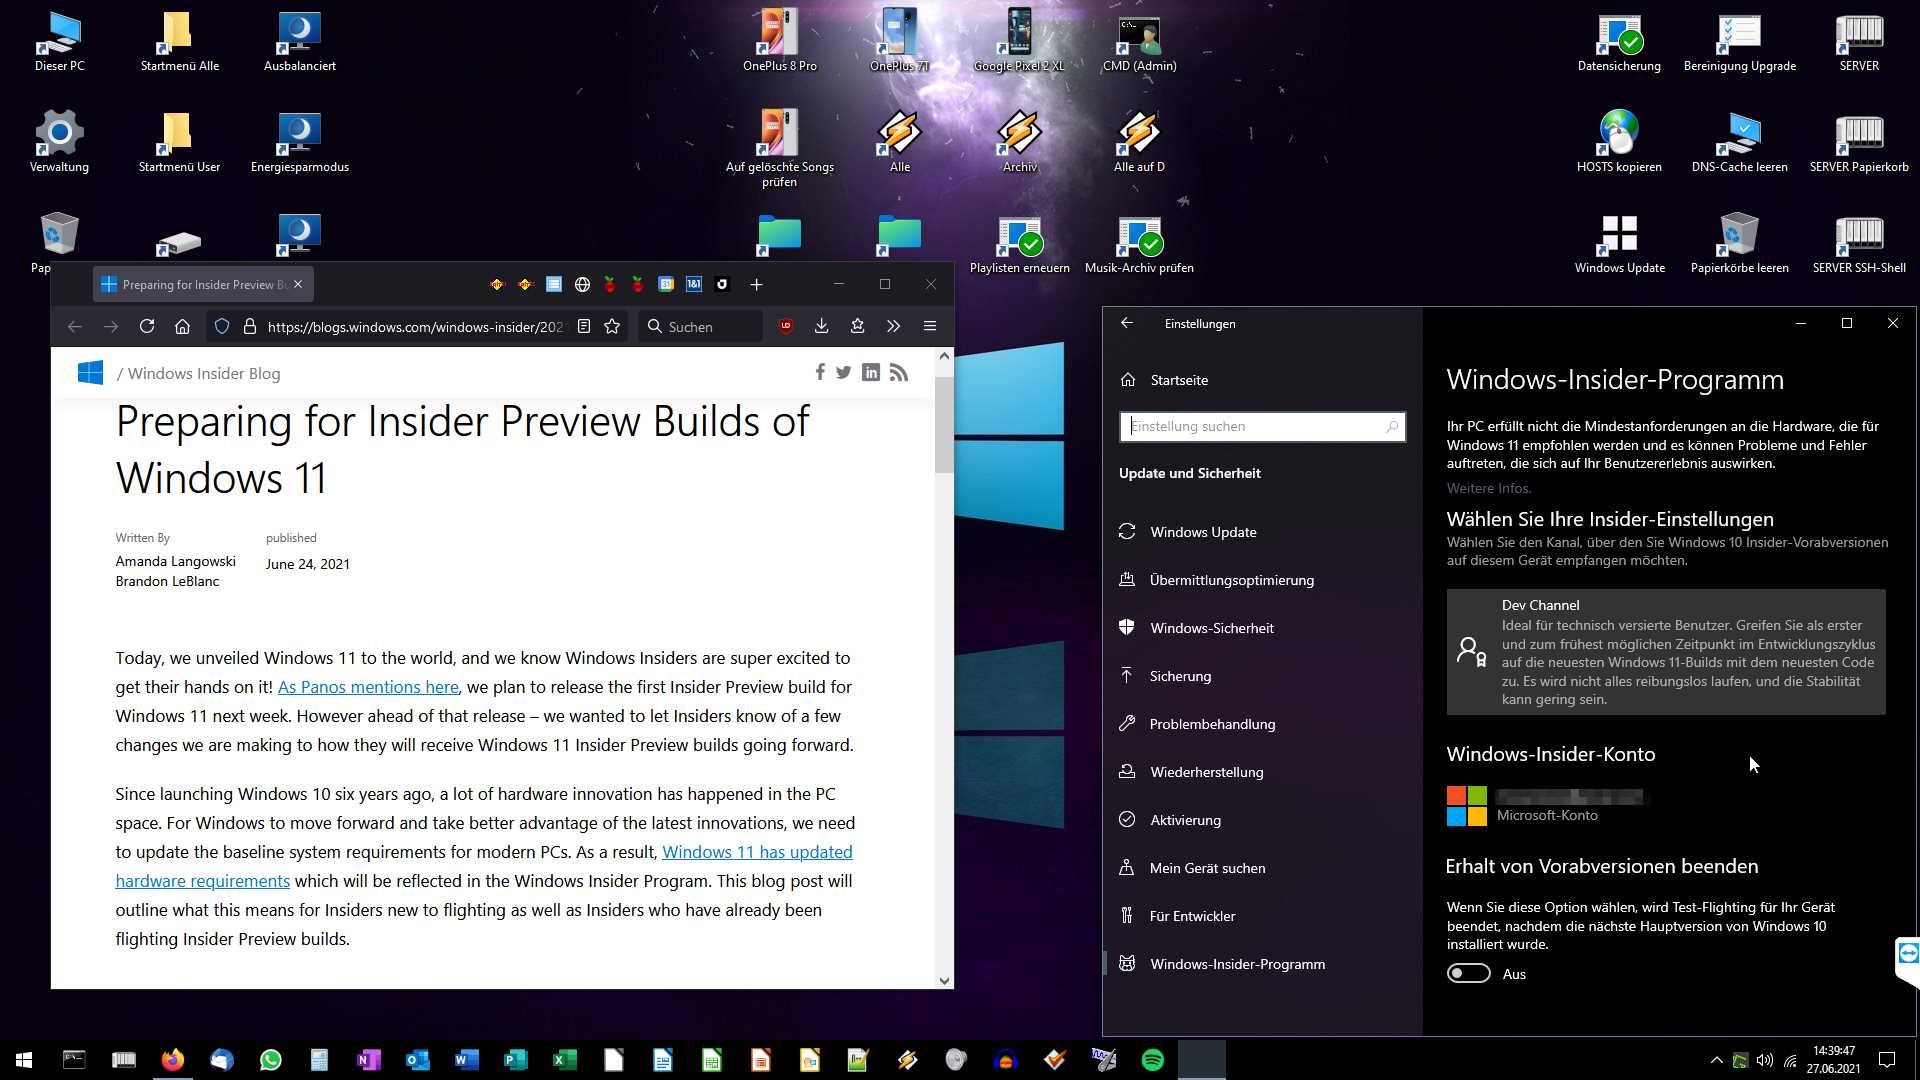Expand more tools chevron in Firefox toolbar
Screen dimensions: 1920x1080
point(893,326)
